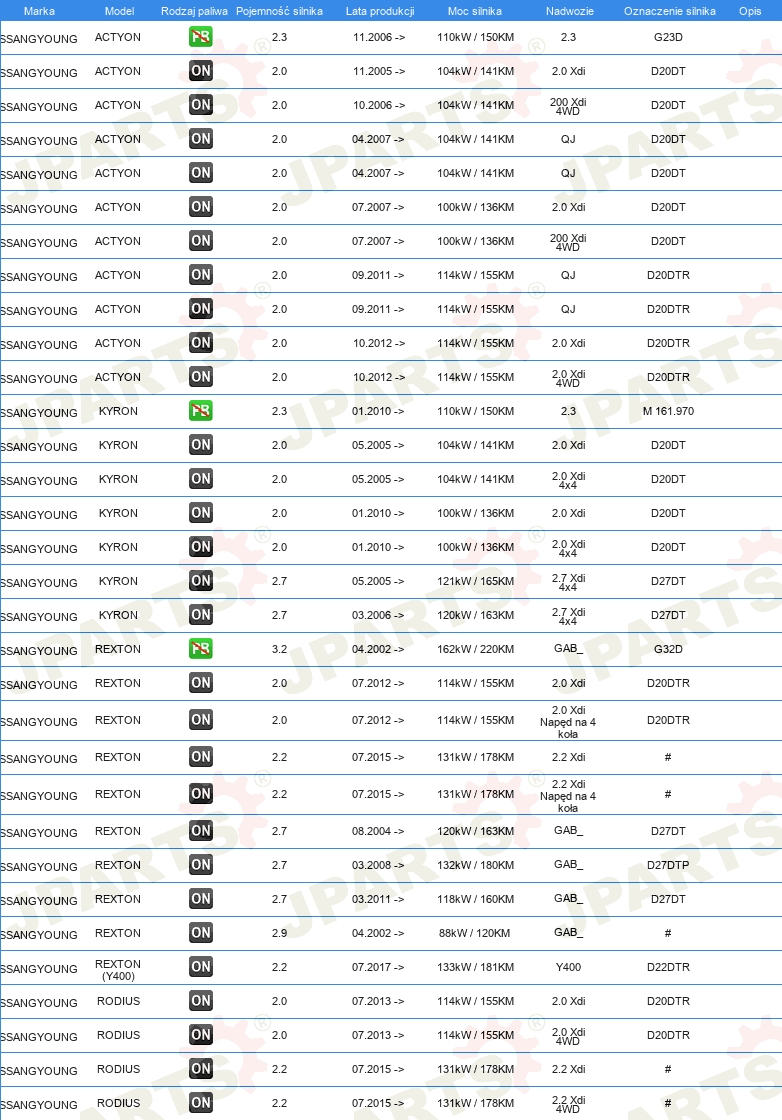Click the ON icon in the KYRON 05.2005 2.0 Xdi 4x4 row
This screenshot has height=1120, width=782.
click(201, 479)
